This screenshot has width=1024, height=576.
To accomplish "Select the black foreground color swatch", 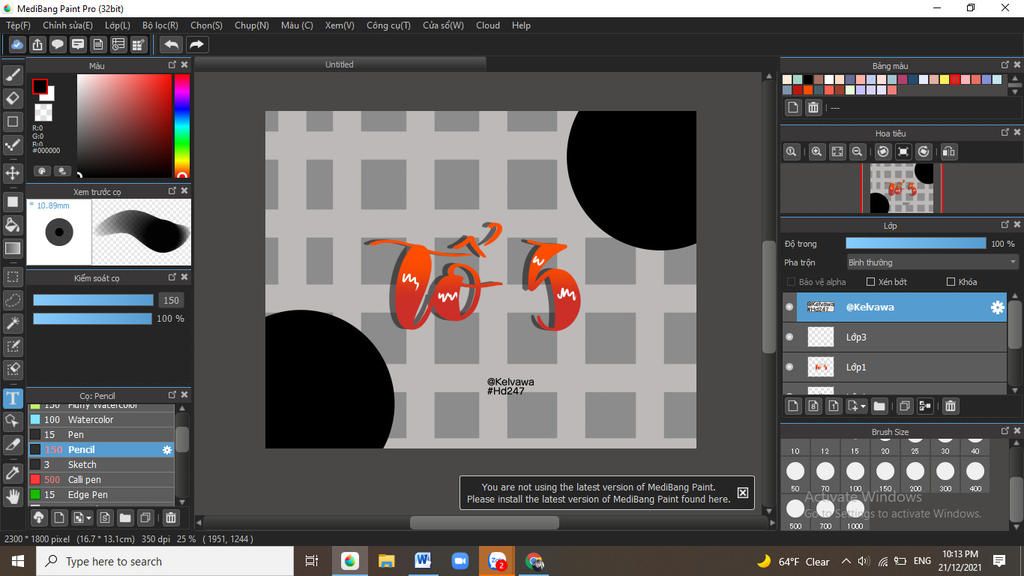I will [39, 86].
